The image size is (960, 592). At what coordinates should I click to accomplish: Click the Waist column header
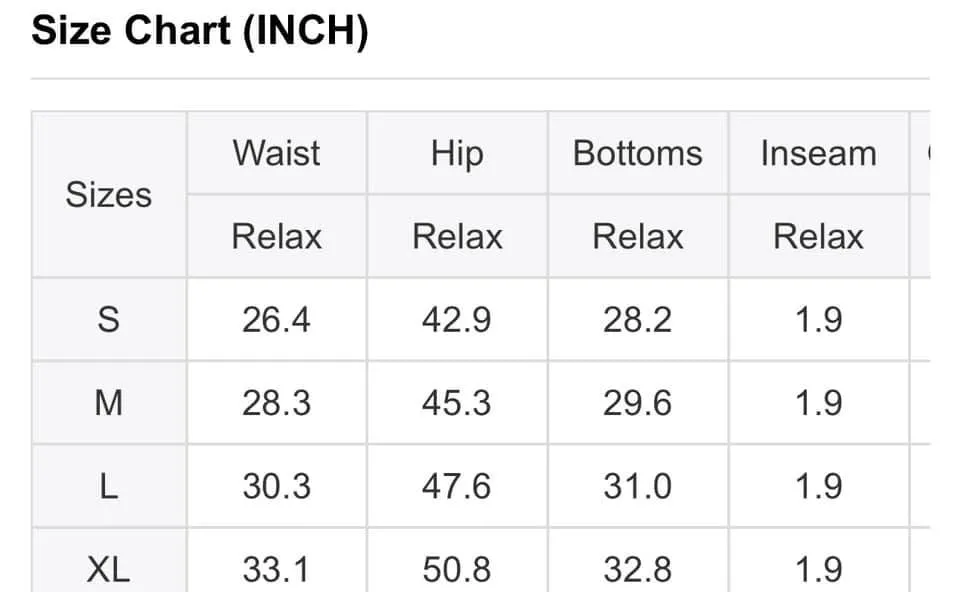click(277, 153)
